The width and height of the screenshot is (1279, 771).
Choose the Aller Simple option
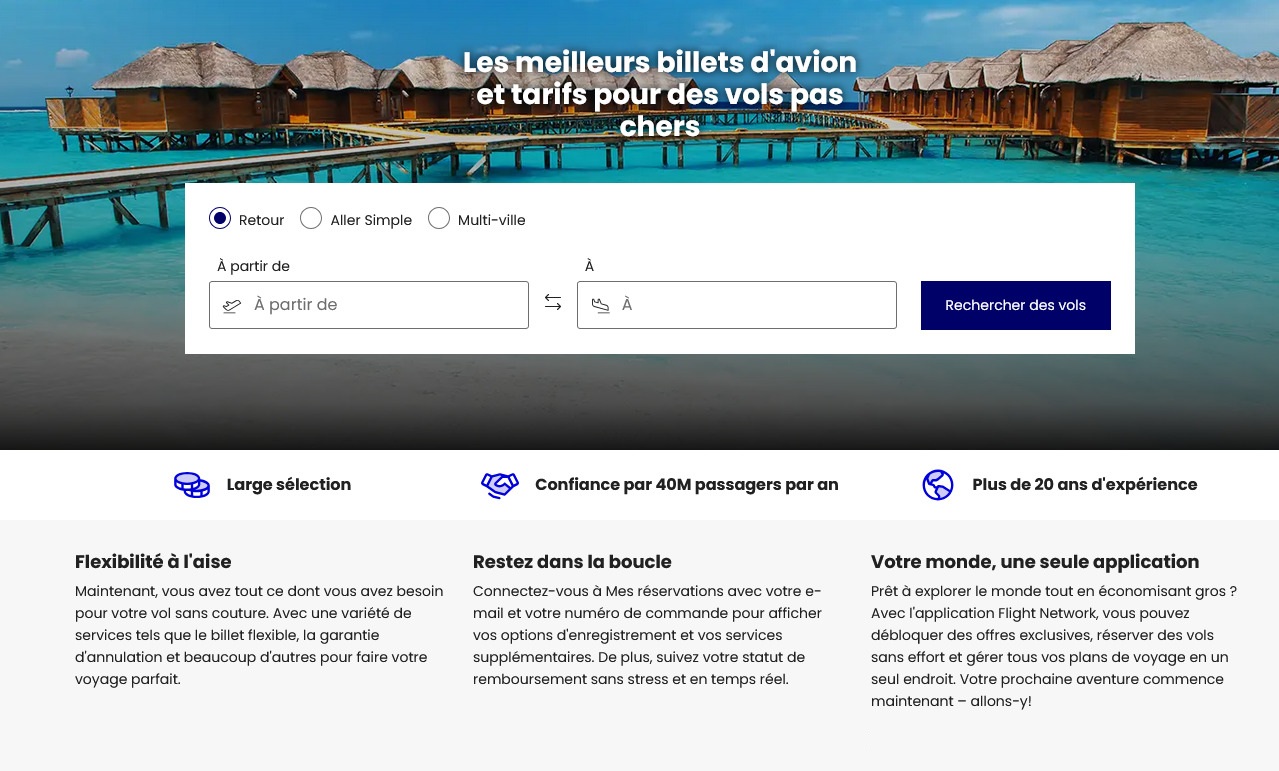[311, 218]
